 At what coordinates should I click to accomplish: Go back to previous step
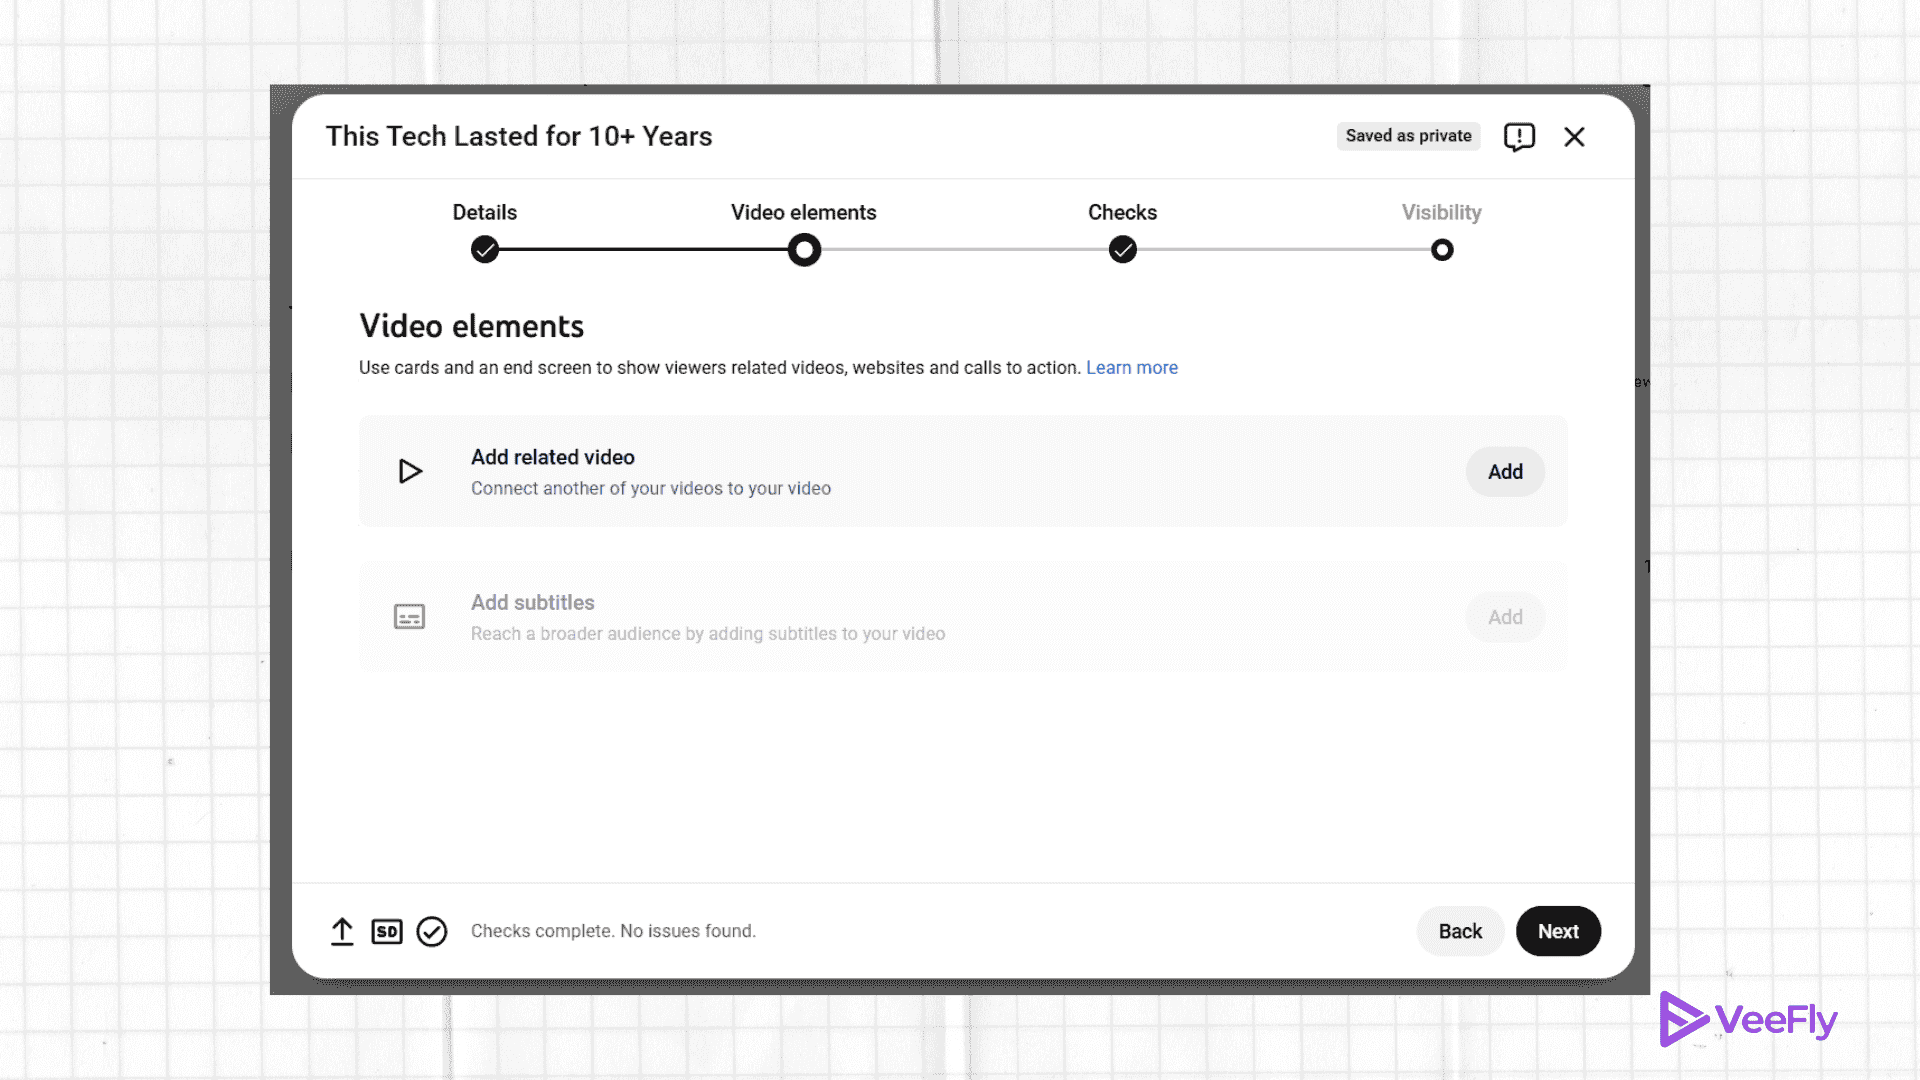pos(1460,931)
